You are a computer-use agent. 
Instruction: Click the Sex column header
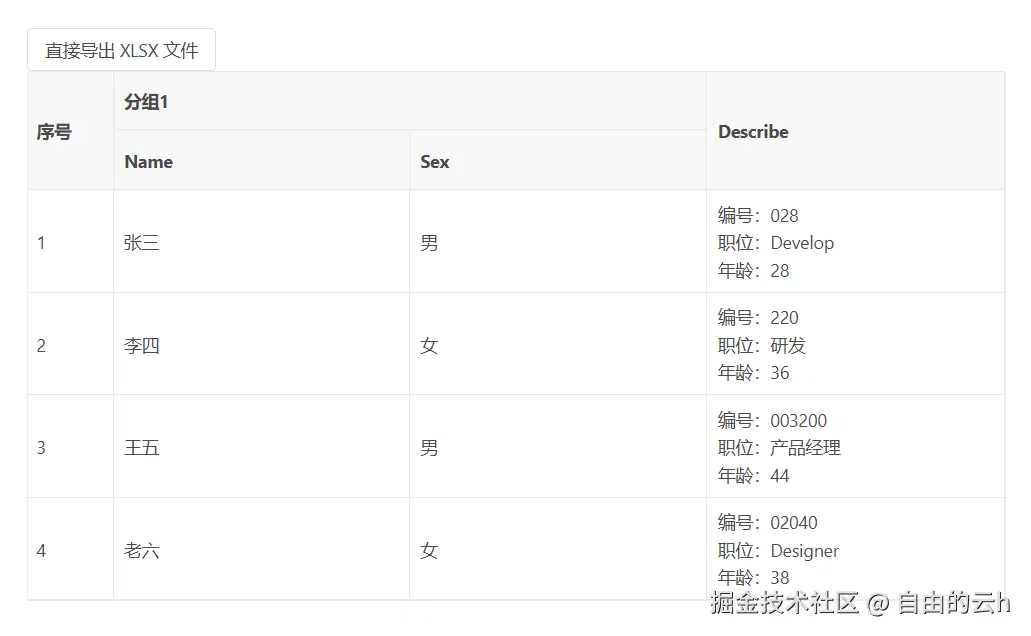click(558, 160)
